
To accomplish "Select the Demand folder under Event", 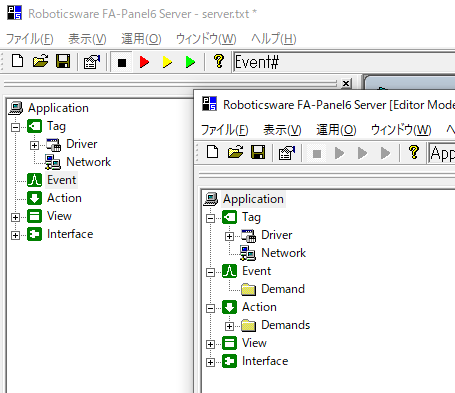I will click(283, 289).
